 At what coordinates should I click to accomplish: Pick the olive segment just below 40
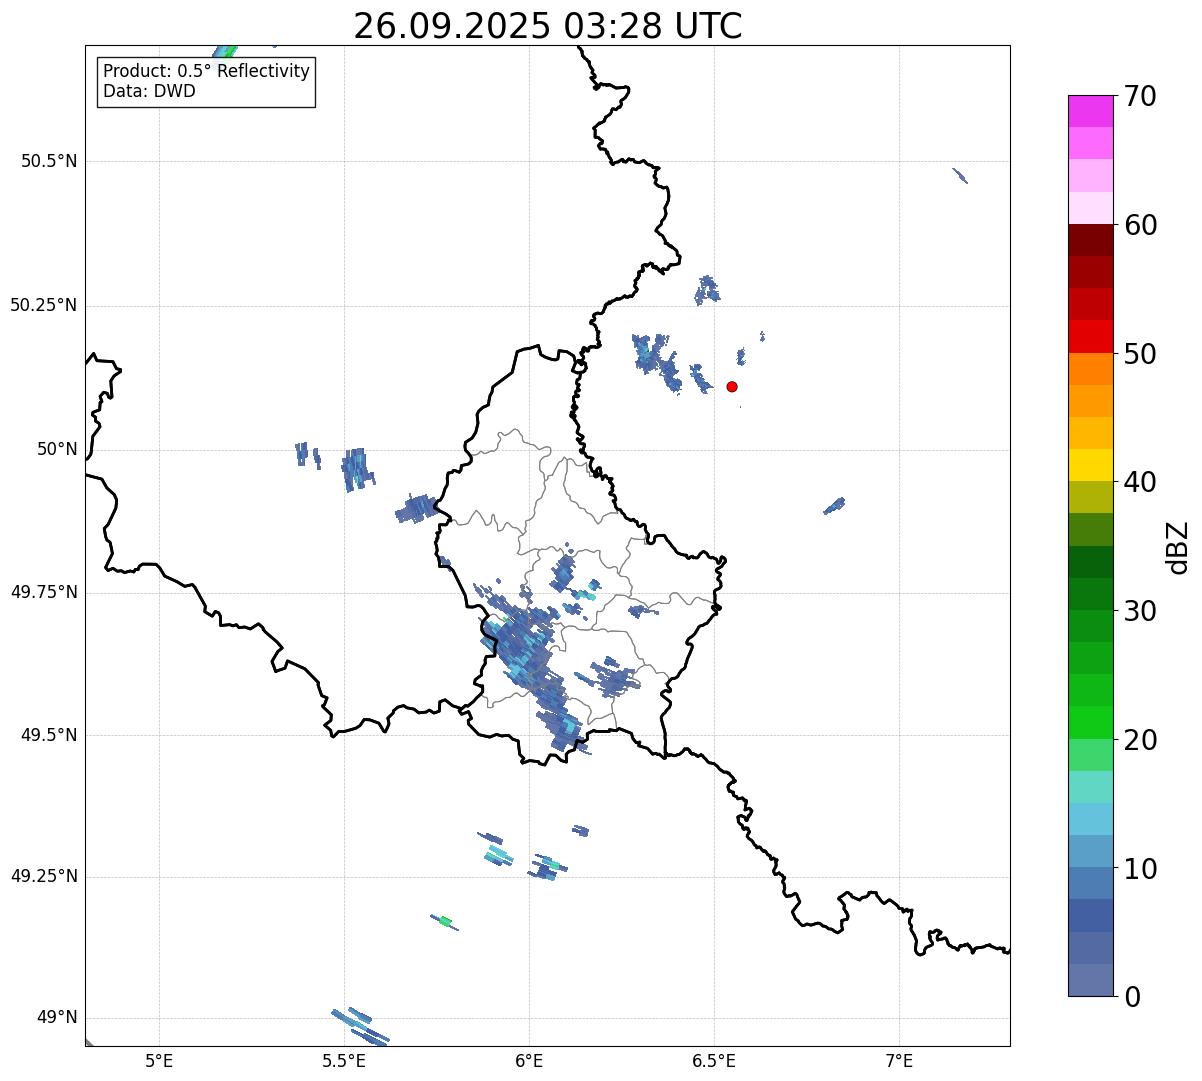[x=1090, y=497]
